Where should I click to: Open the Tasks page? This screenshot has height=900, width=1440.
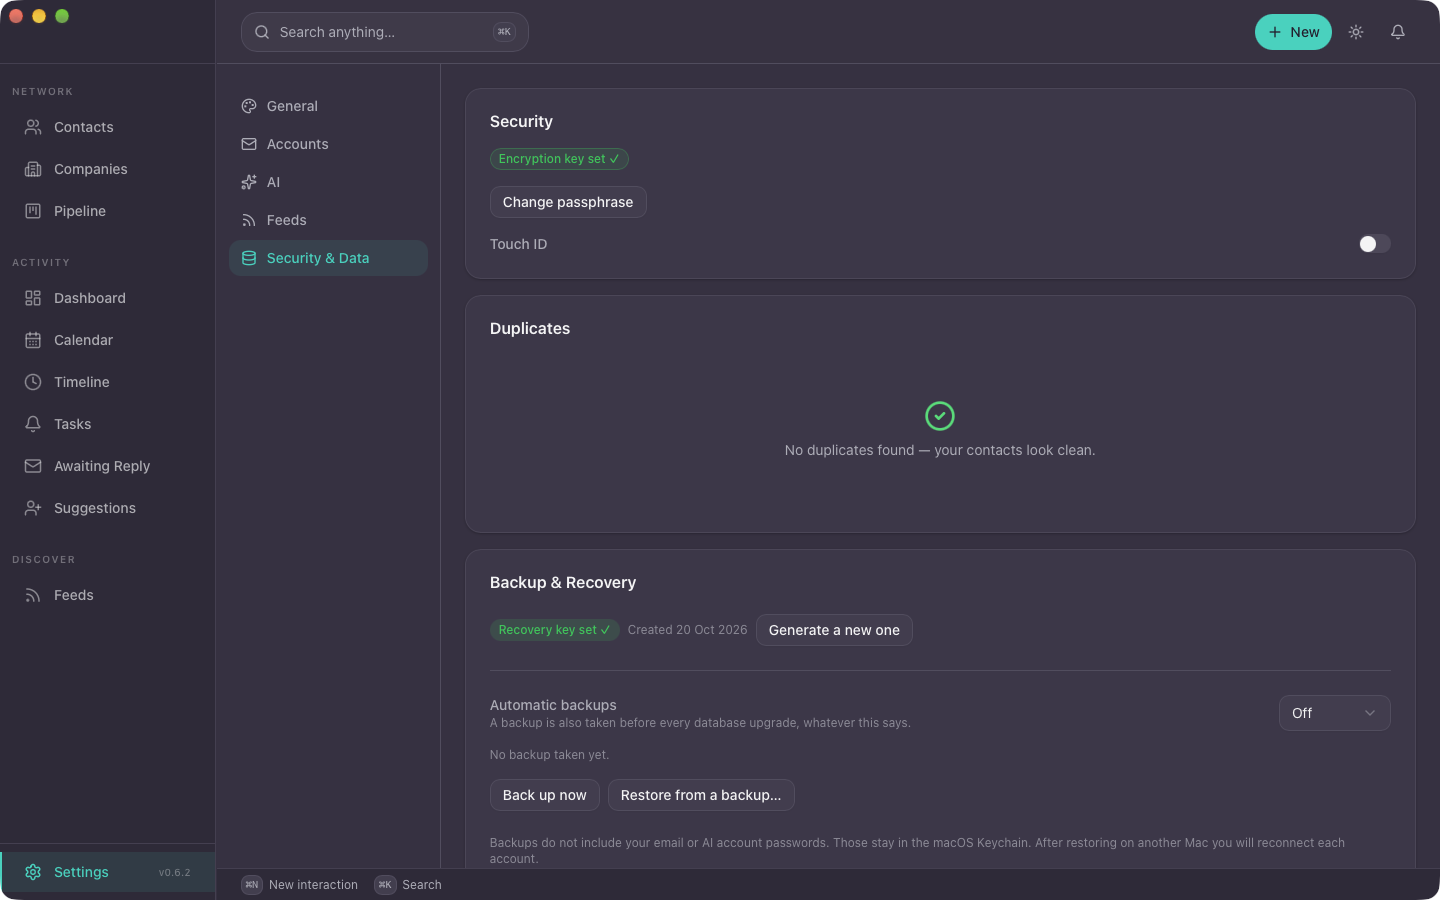point(107,424)
